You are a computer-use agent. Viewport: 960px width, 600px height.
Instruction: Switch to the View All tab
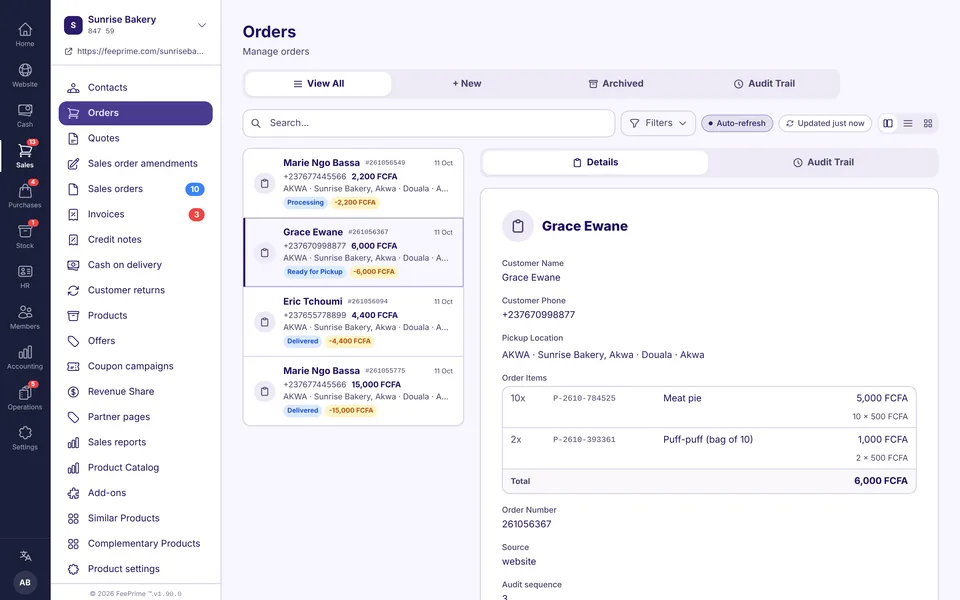click(318, 84)
